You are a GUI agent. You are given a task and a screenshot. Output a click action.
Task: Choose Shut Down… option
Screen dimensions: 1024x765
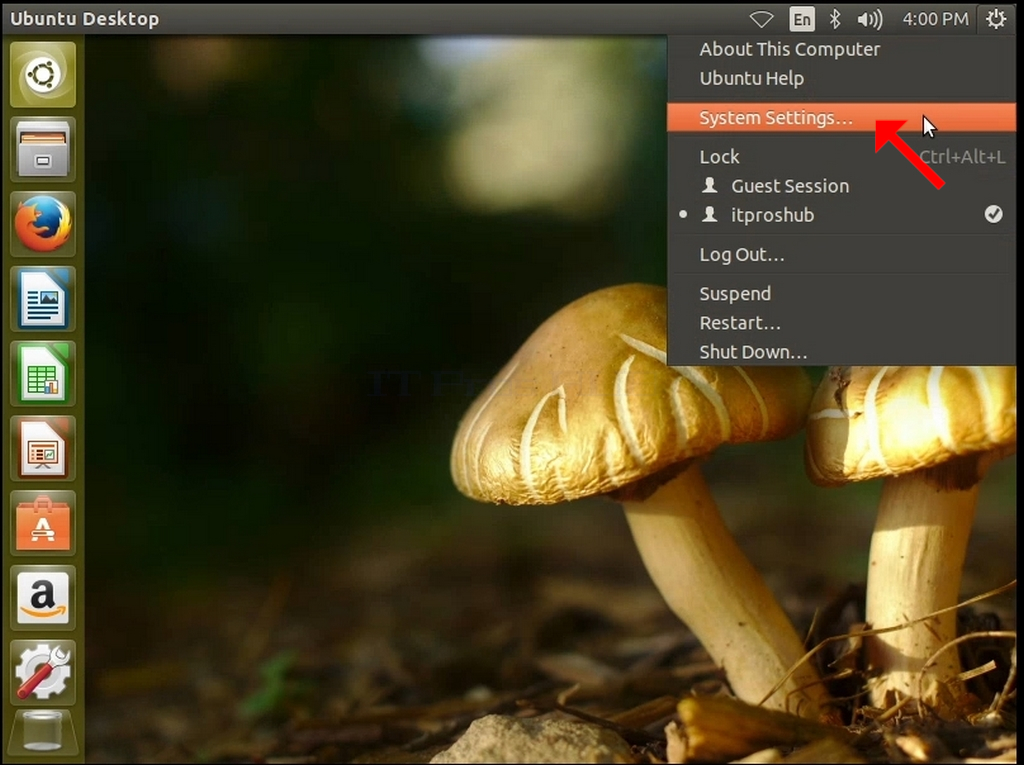pos(841,351)
